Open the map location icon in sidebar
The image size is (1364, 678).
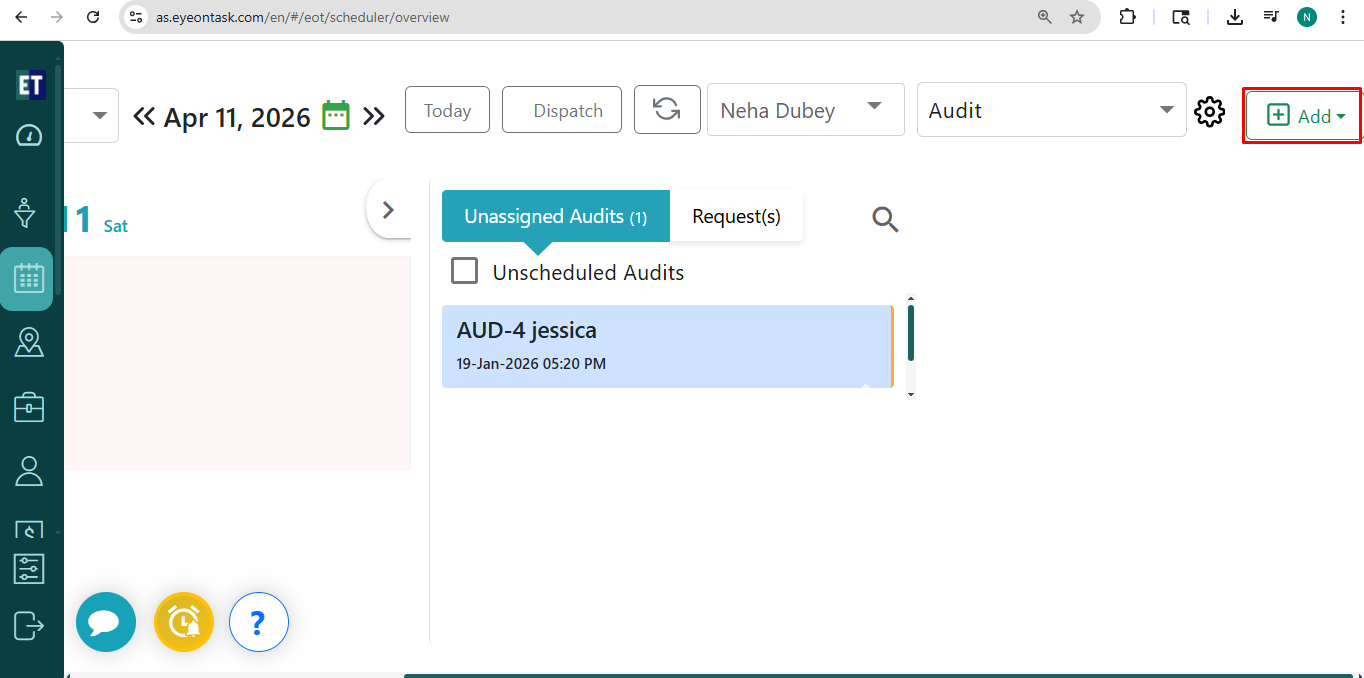pos(29,342)
